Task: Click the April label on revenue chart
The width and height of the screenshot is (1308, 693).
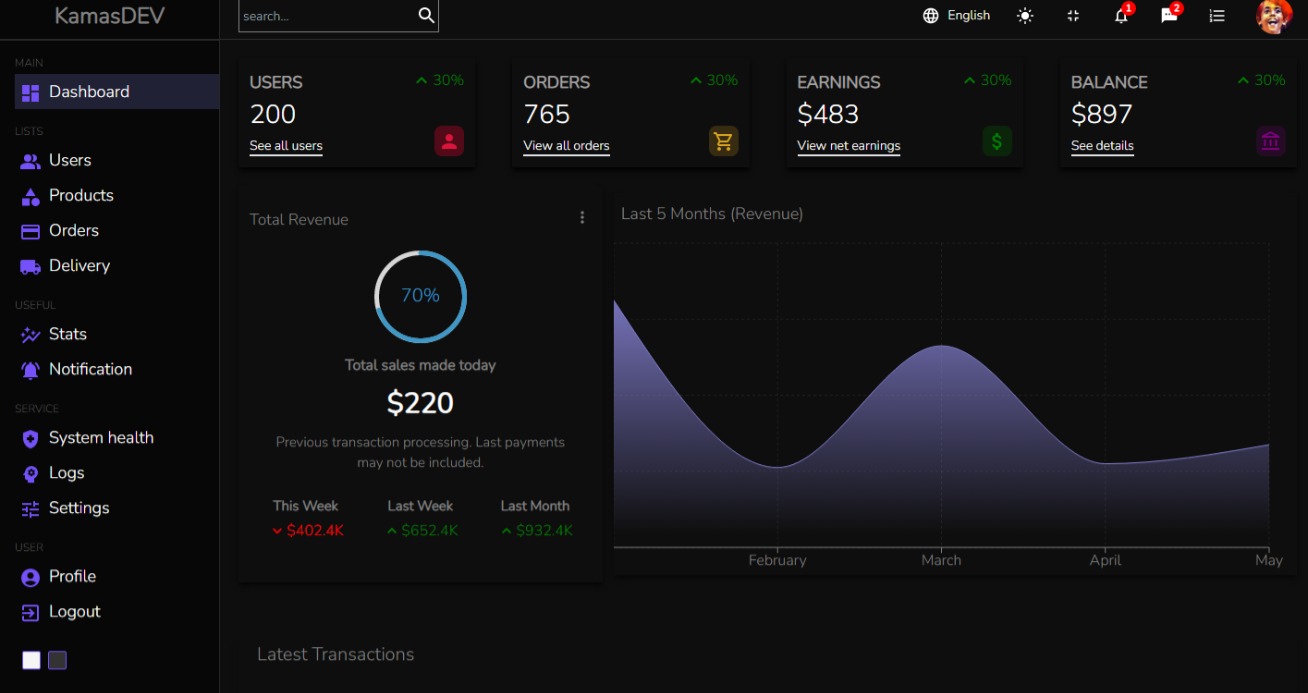Action: (1105, 561)
